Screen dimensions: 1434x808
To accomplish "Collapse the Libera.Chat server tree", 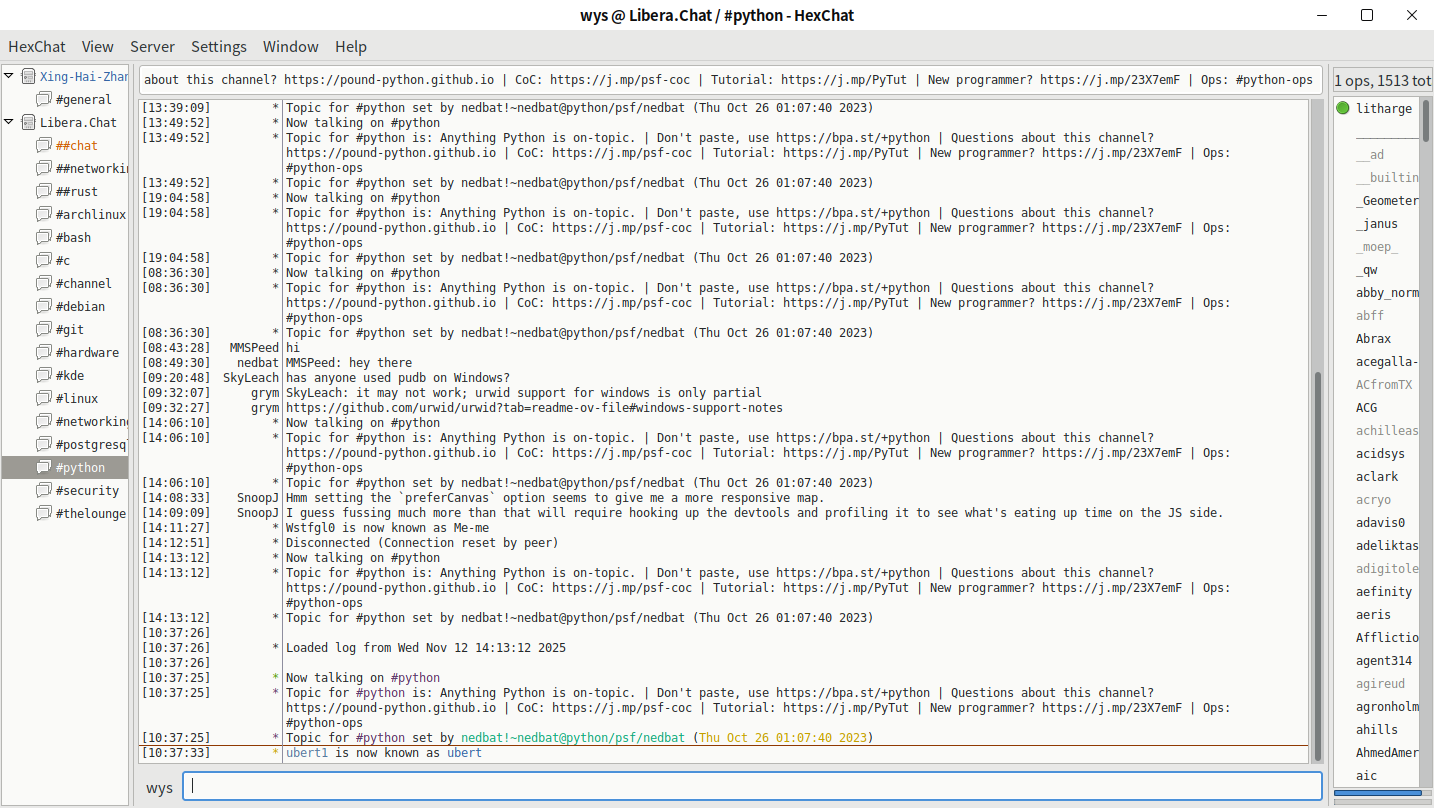I will tap(10, 122).
